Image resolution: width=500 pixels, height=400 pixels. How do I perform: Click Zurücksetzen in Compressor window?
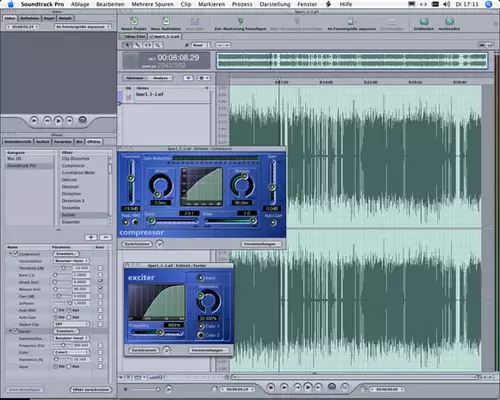point(137,244)
